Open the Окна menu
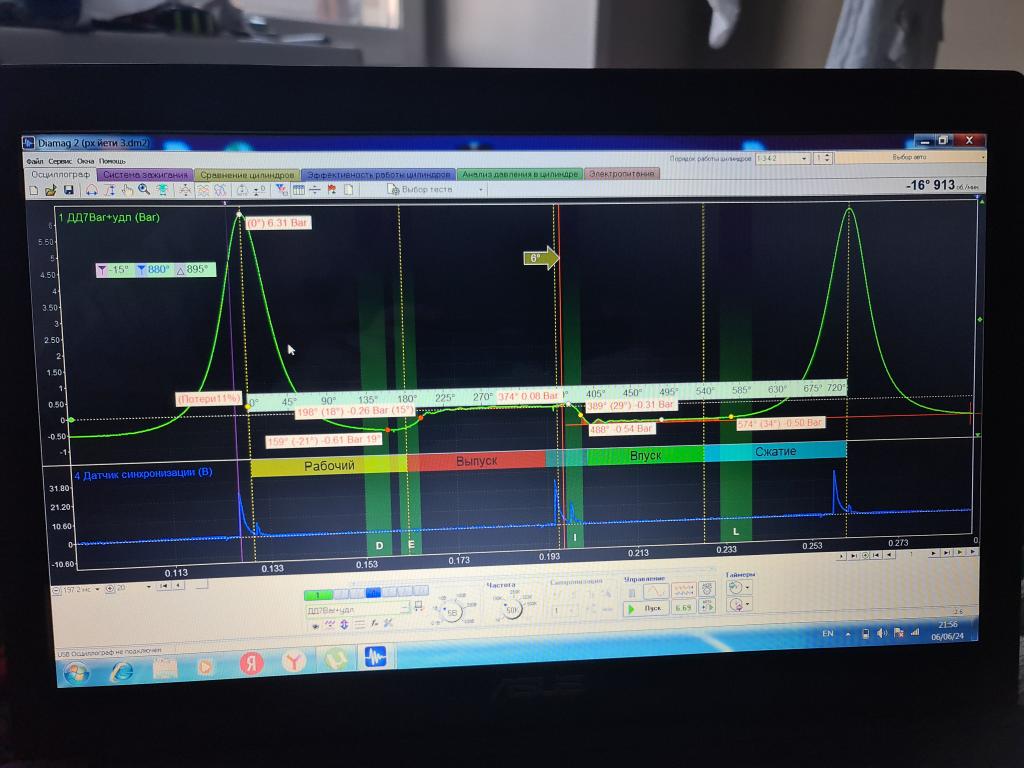 tap(86, 161)
